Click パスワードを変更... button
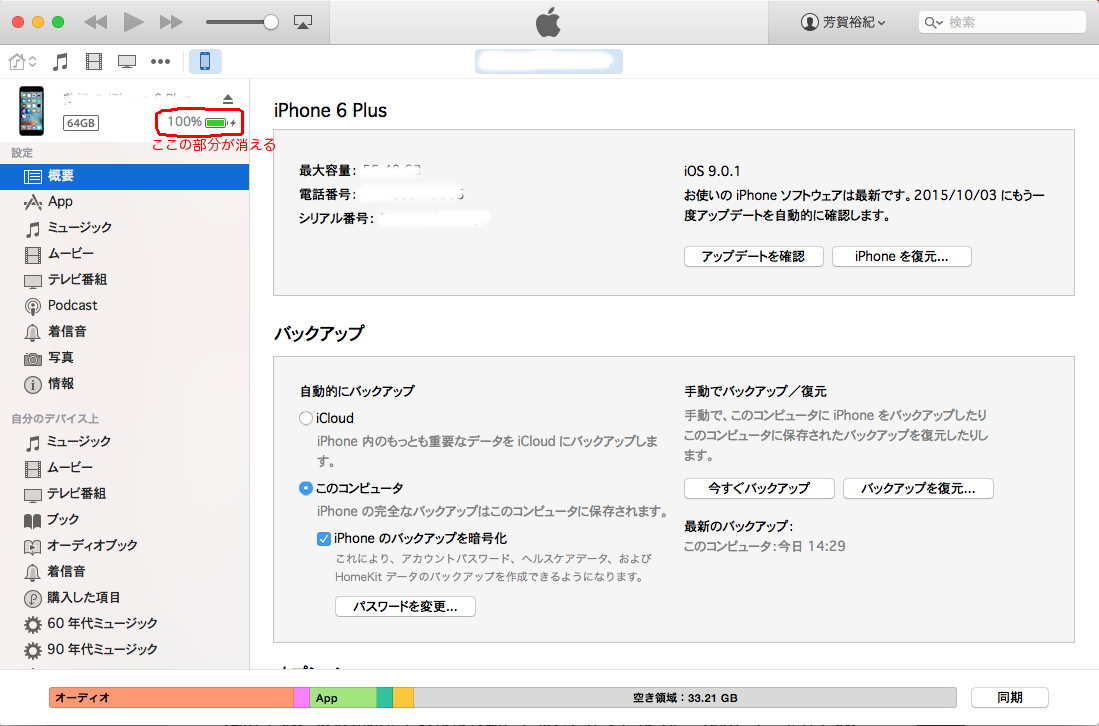Viewport: 1099px width, 726px height. [x=405, y=607]
